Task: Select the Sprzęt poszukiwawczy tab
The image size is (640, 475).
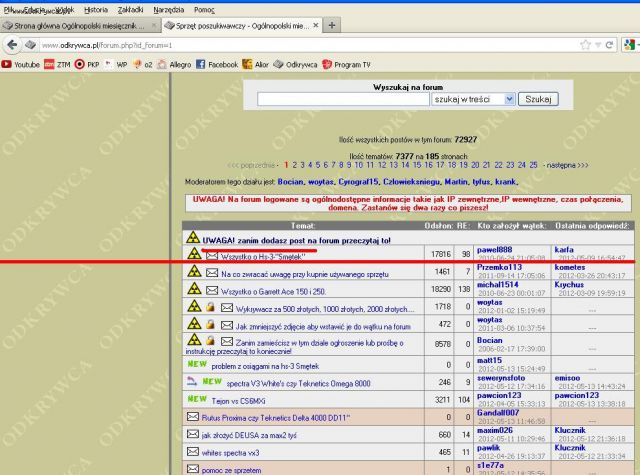Action: (x=242, y=26)
